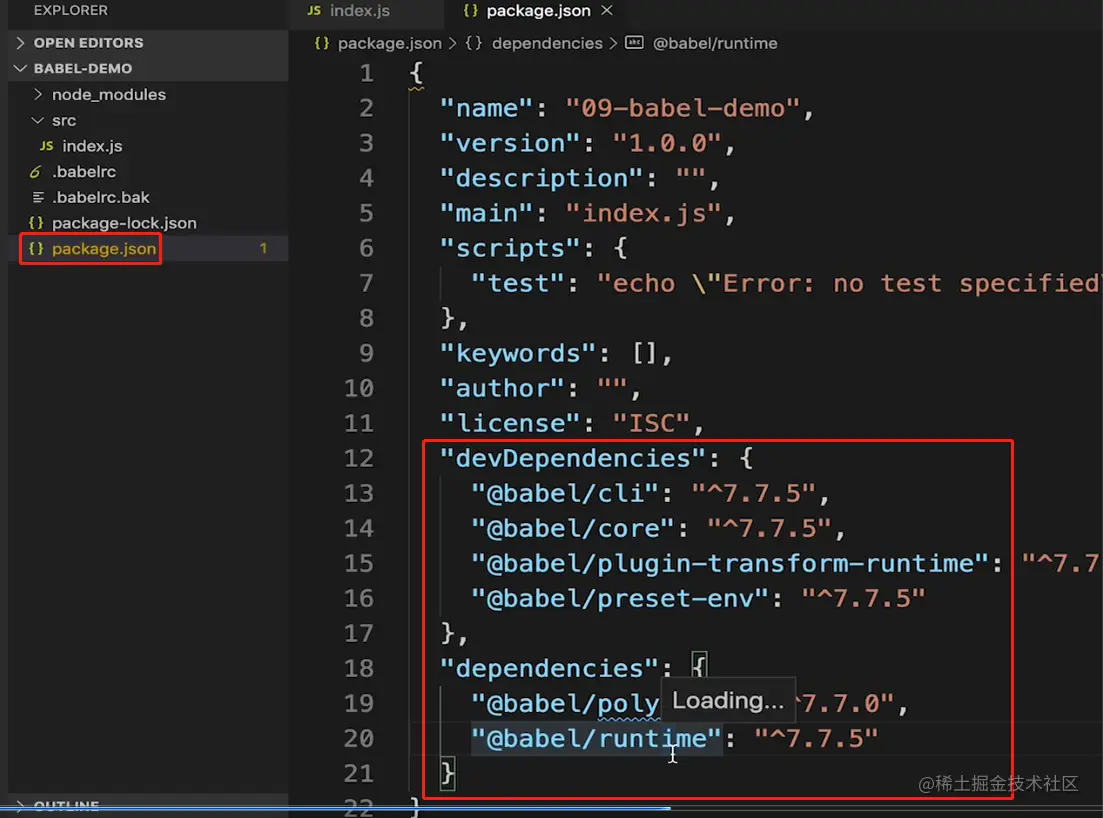Click the problem count badge on package.json

pyautogui.click(x=263, y=248)
